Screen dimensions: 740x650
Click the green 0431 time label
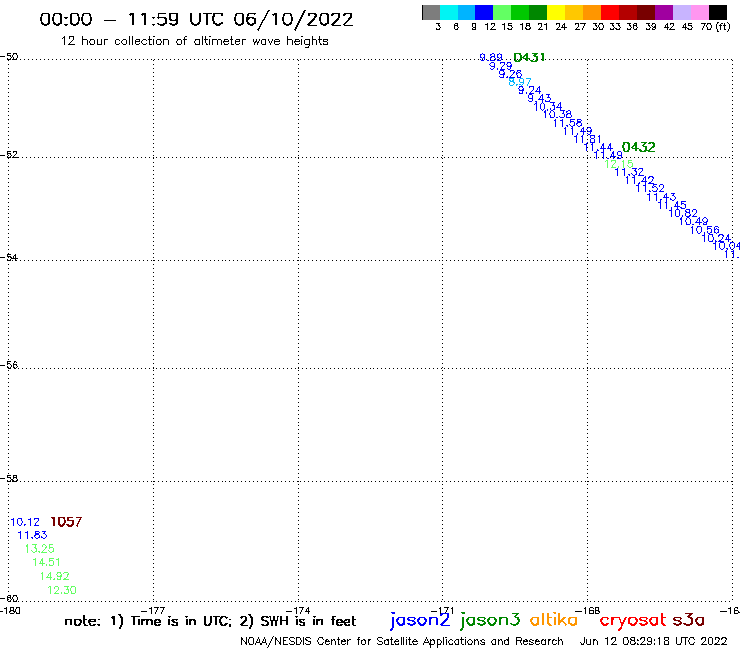529,58
